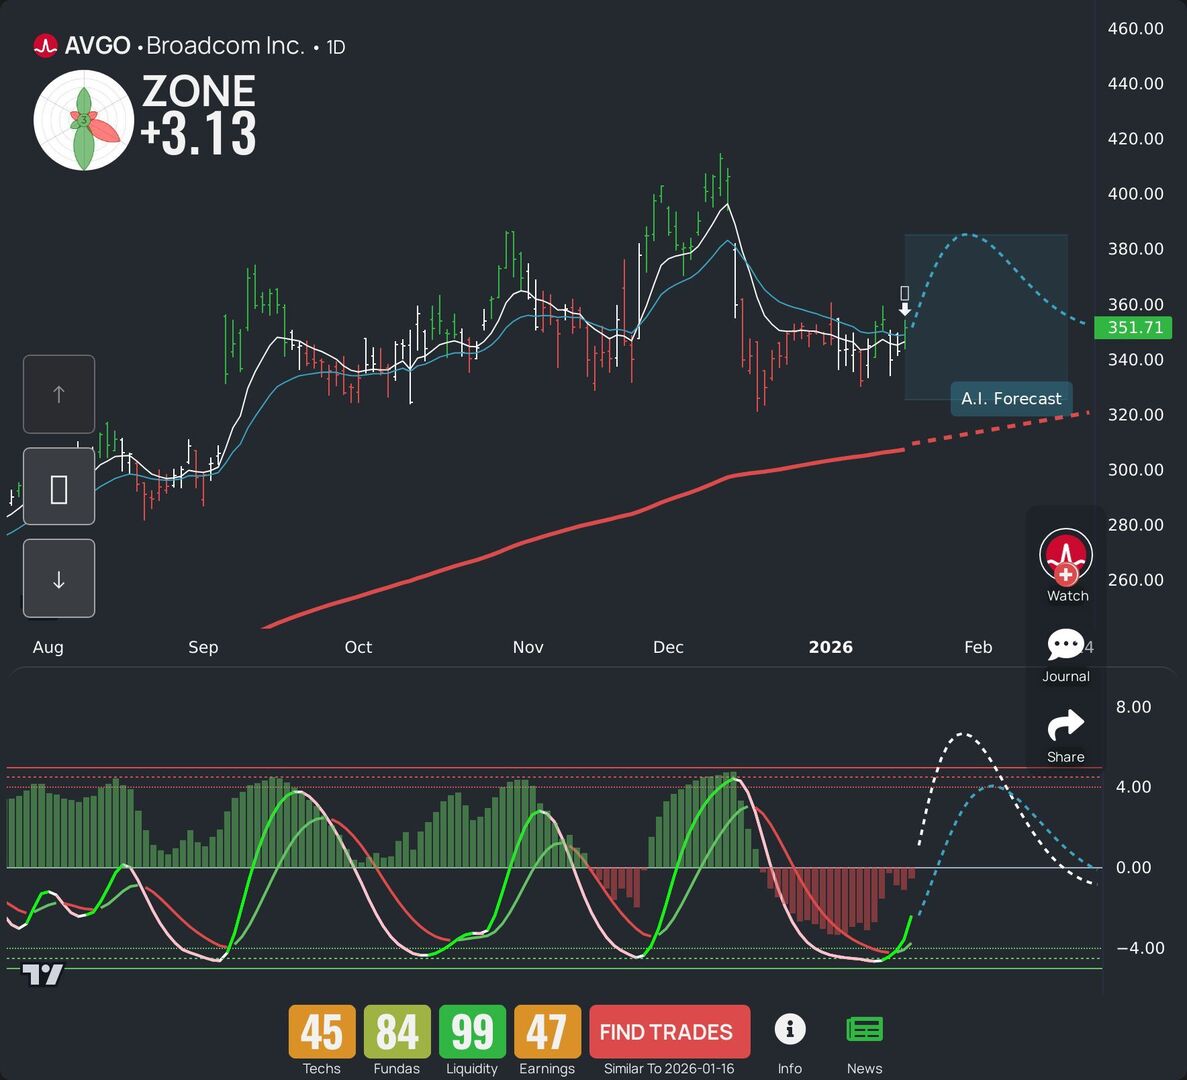Click the ZONE +3.13 reading
Viewport: 1187px width, 1080px height.
pyautogui.click(x=198, y=115)
